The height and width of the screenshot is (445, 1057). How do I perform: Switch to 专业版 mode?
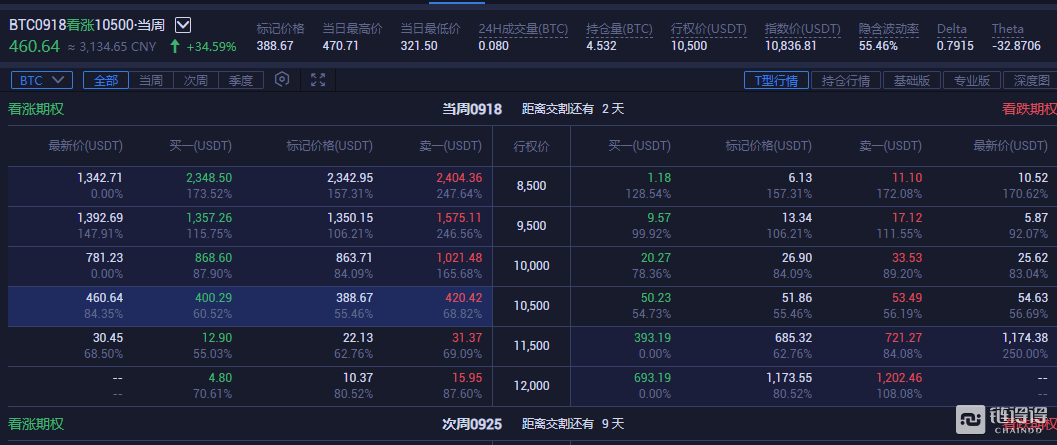(971, 81)
